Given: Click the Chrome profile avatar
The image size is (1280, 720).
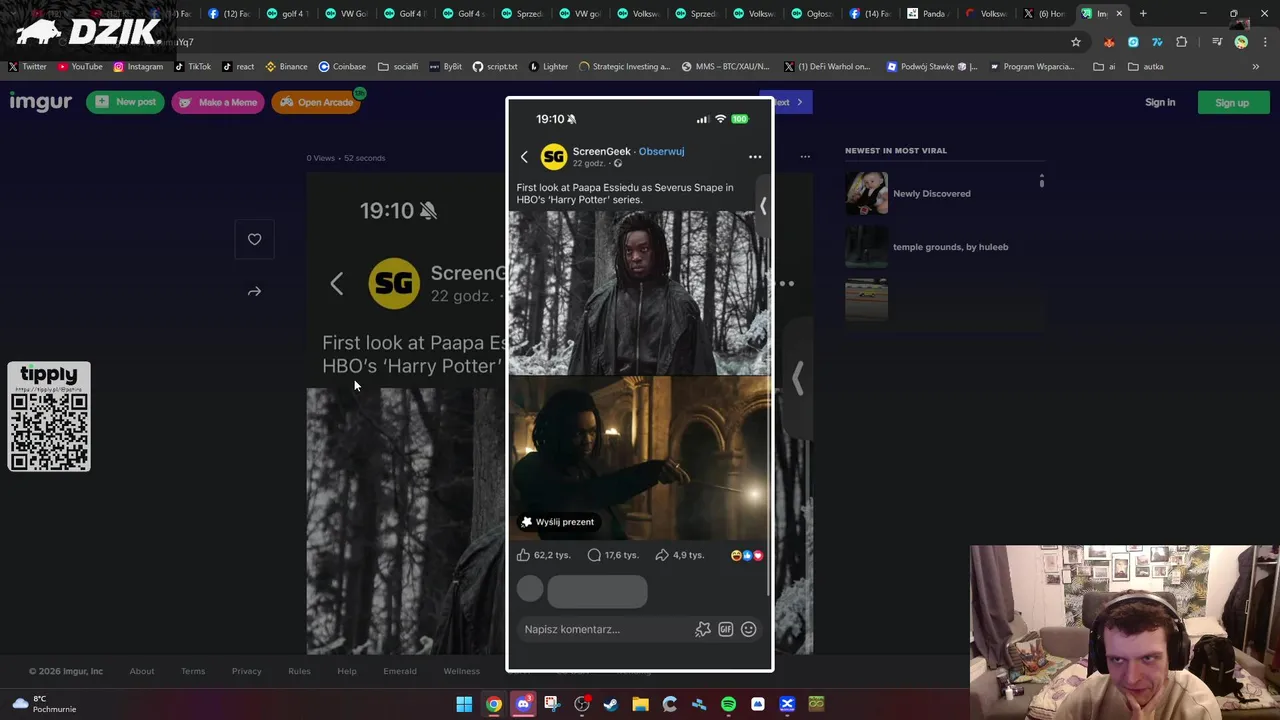Looking at the screenshot, I should pyautogui.click(x=1241, y=42).
